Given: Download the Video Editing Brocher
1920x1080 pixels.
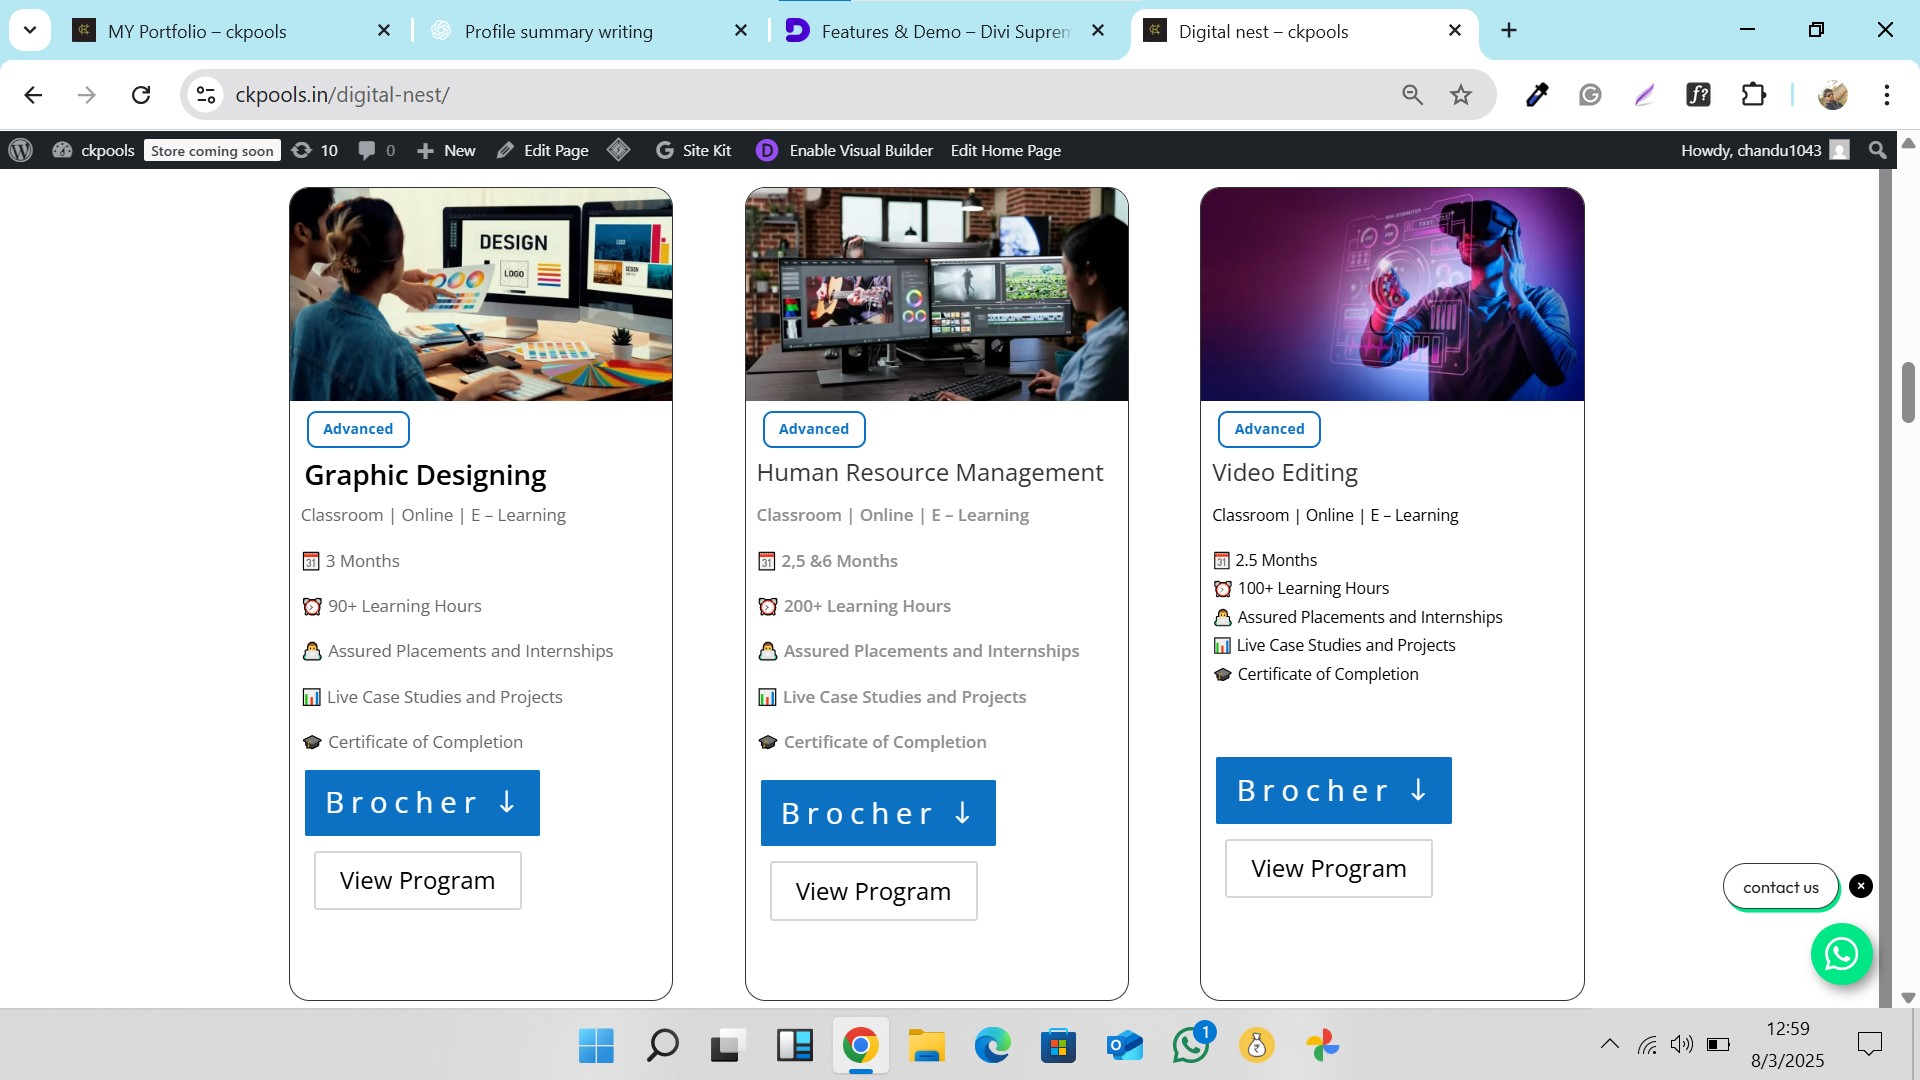Looking at the screenshot, I should tap(1333, 790).
